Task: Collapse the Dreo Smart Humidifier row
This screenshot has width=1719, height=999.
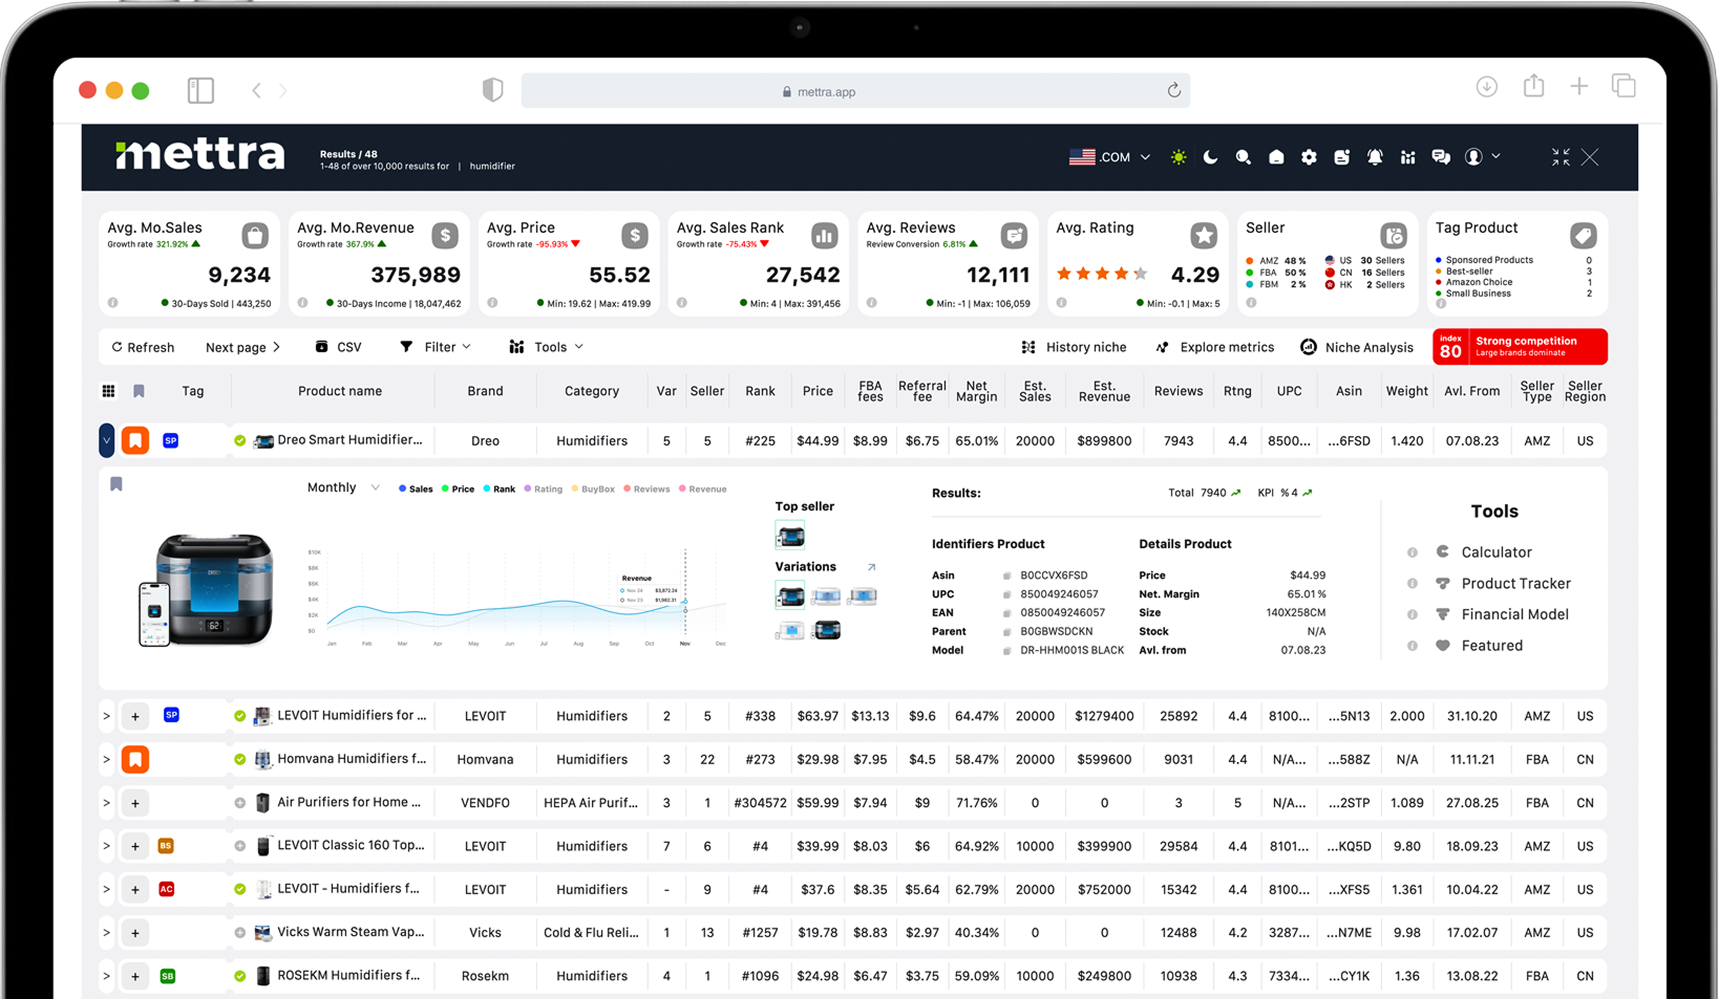Action: (x=107, y=441)
